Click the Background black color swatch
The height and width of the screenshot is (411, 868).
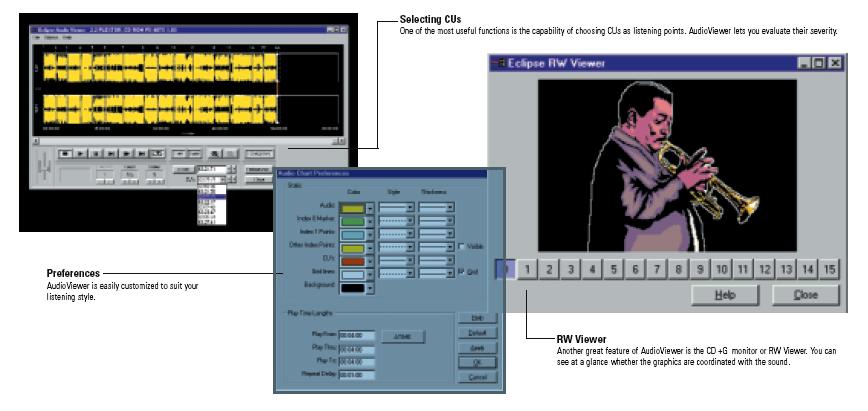pos(353,288)
